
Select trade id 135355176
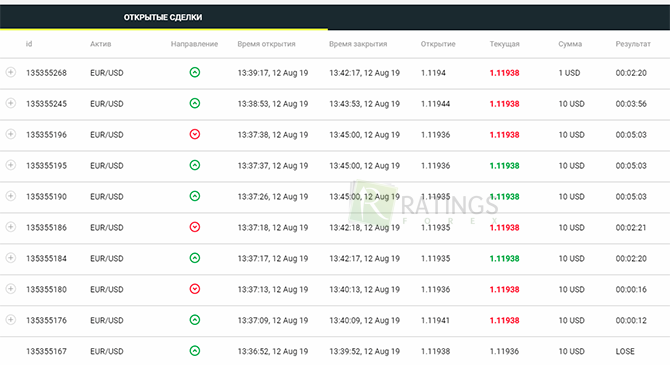[x=47, y=321]
